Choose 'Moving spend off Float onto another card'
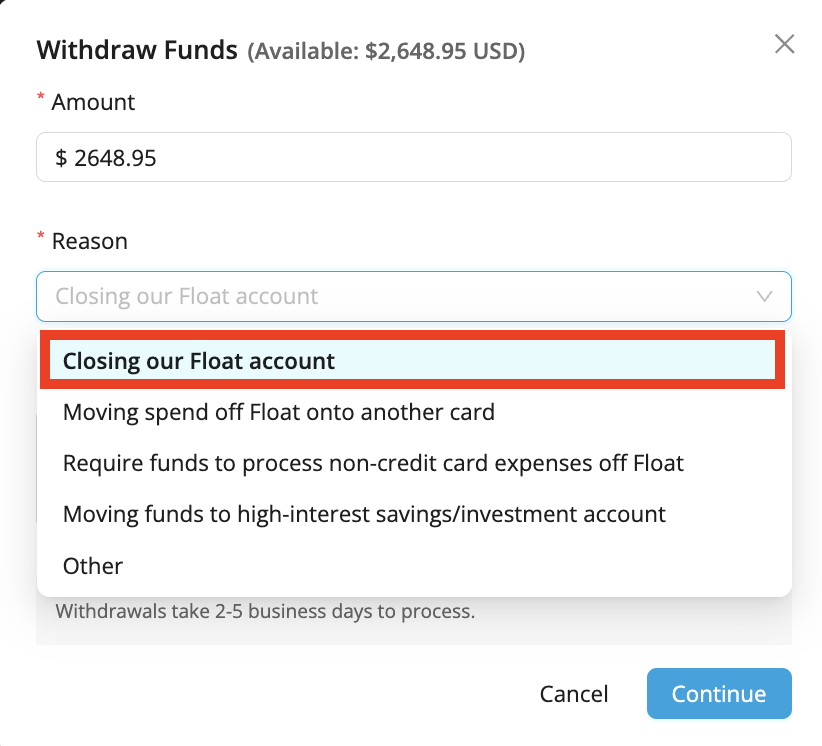 point(278,412)
